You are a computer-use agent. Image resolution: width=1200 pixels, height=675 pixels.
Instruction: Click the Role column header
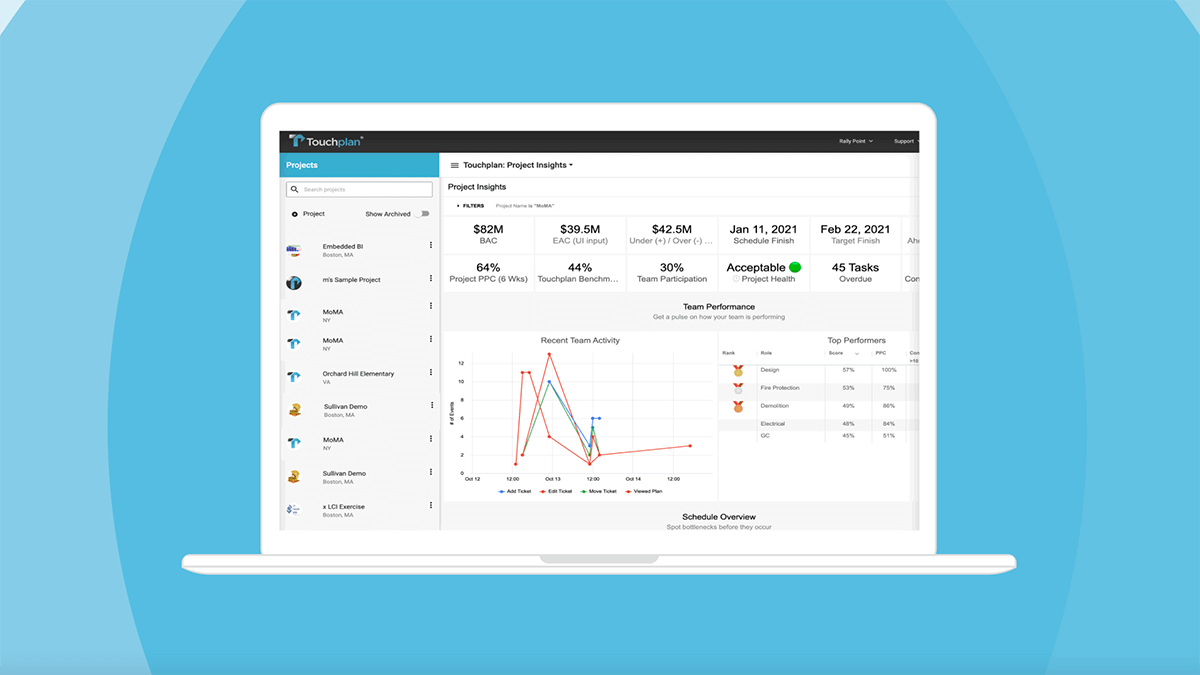[x=766, y=353]
